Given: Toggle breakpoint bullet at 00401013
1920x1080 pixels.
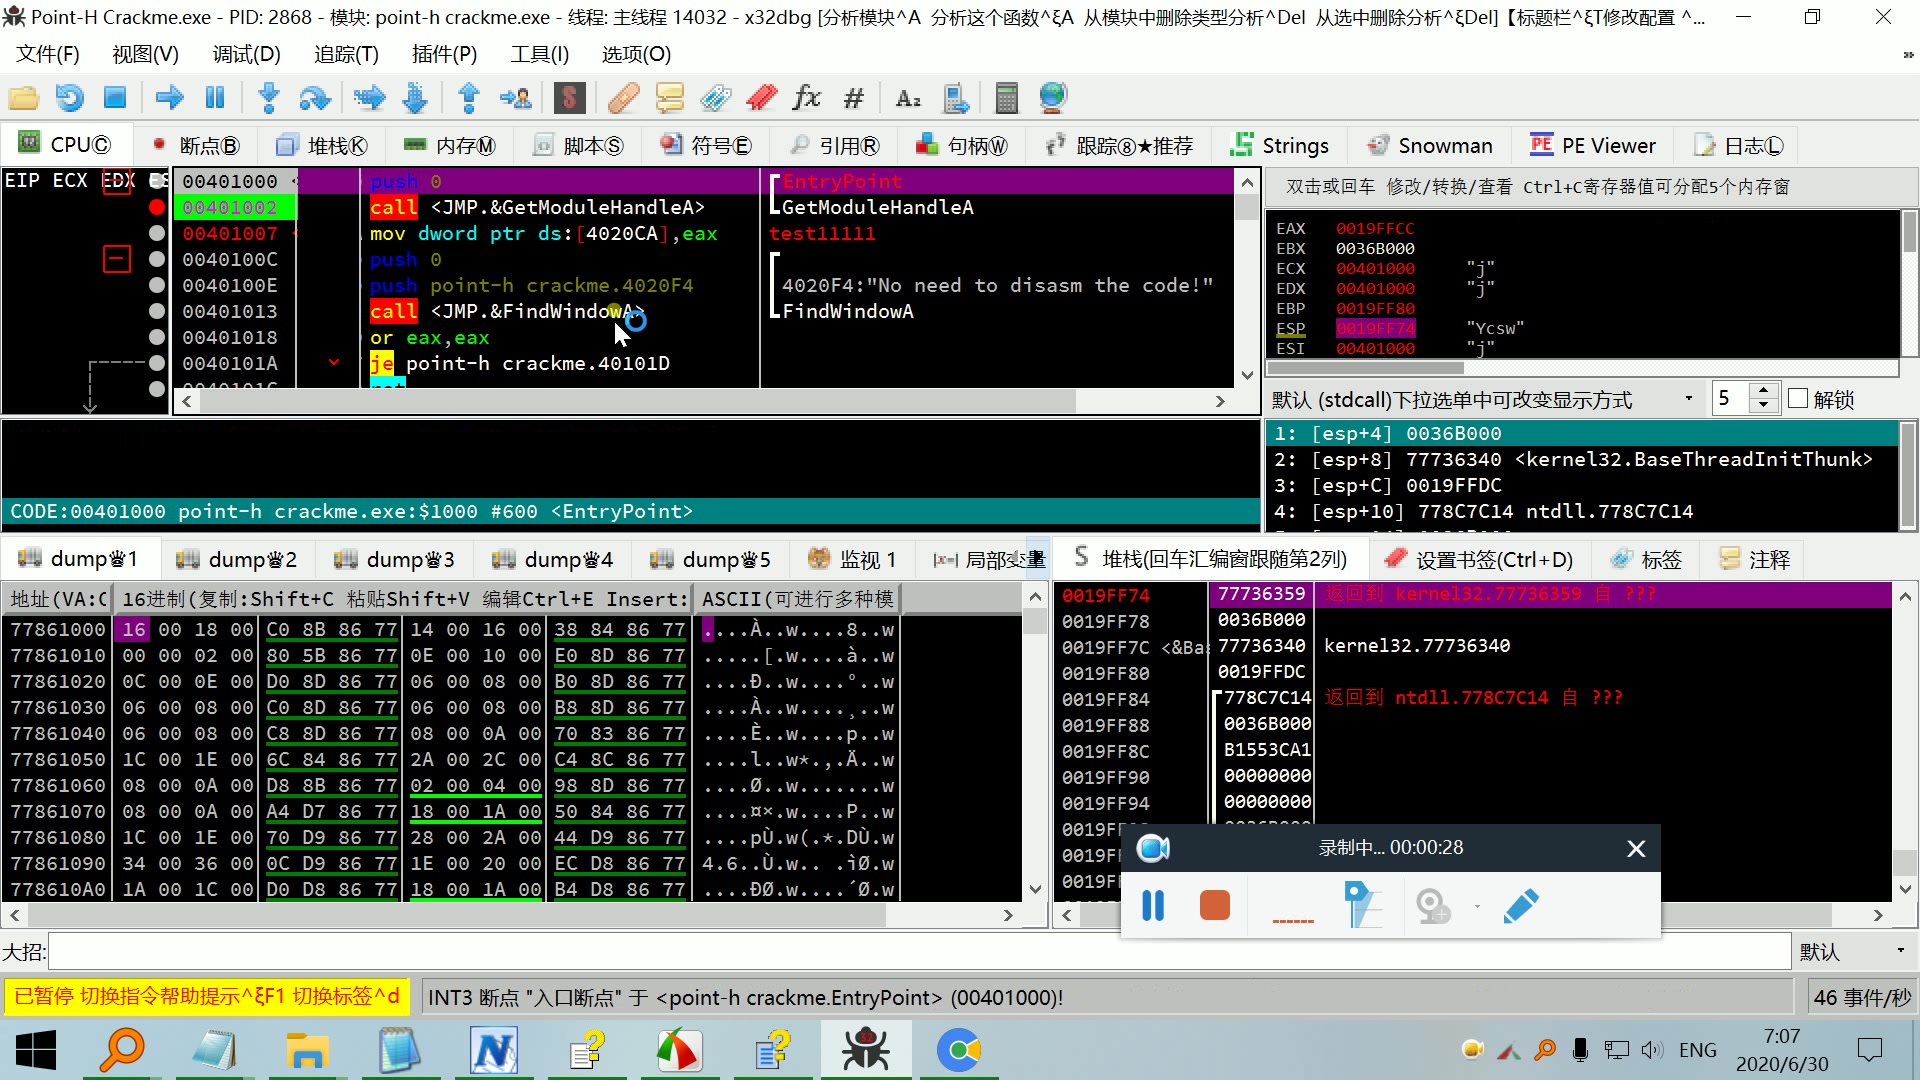Looking at the screenshot, I should 157,311.
